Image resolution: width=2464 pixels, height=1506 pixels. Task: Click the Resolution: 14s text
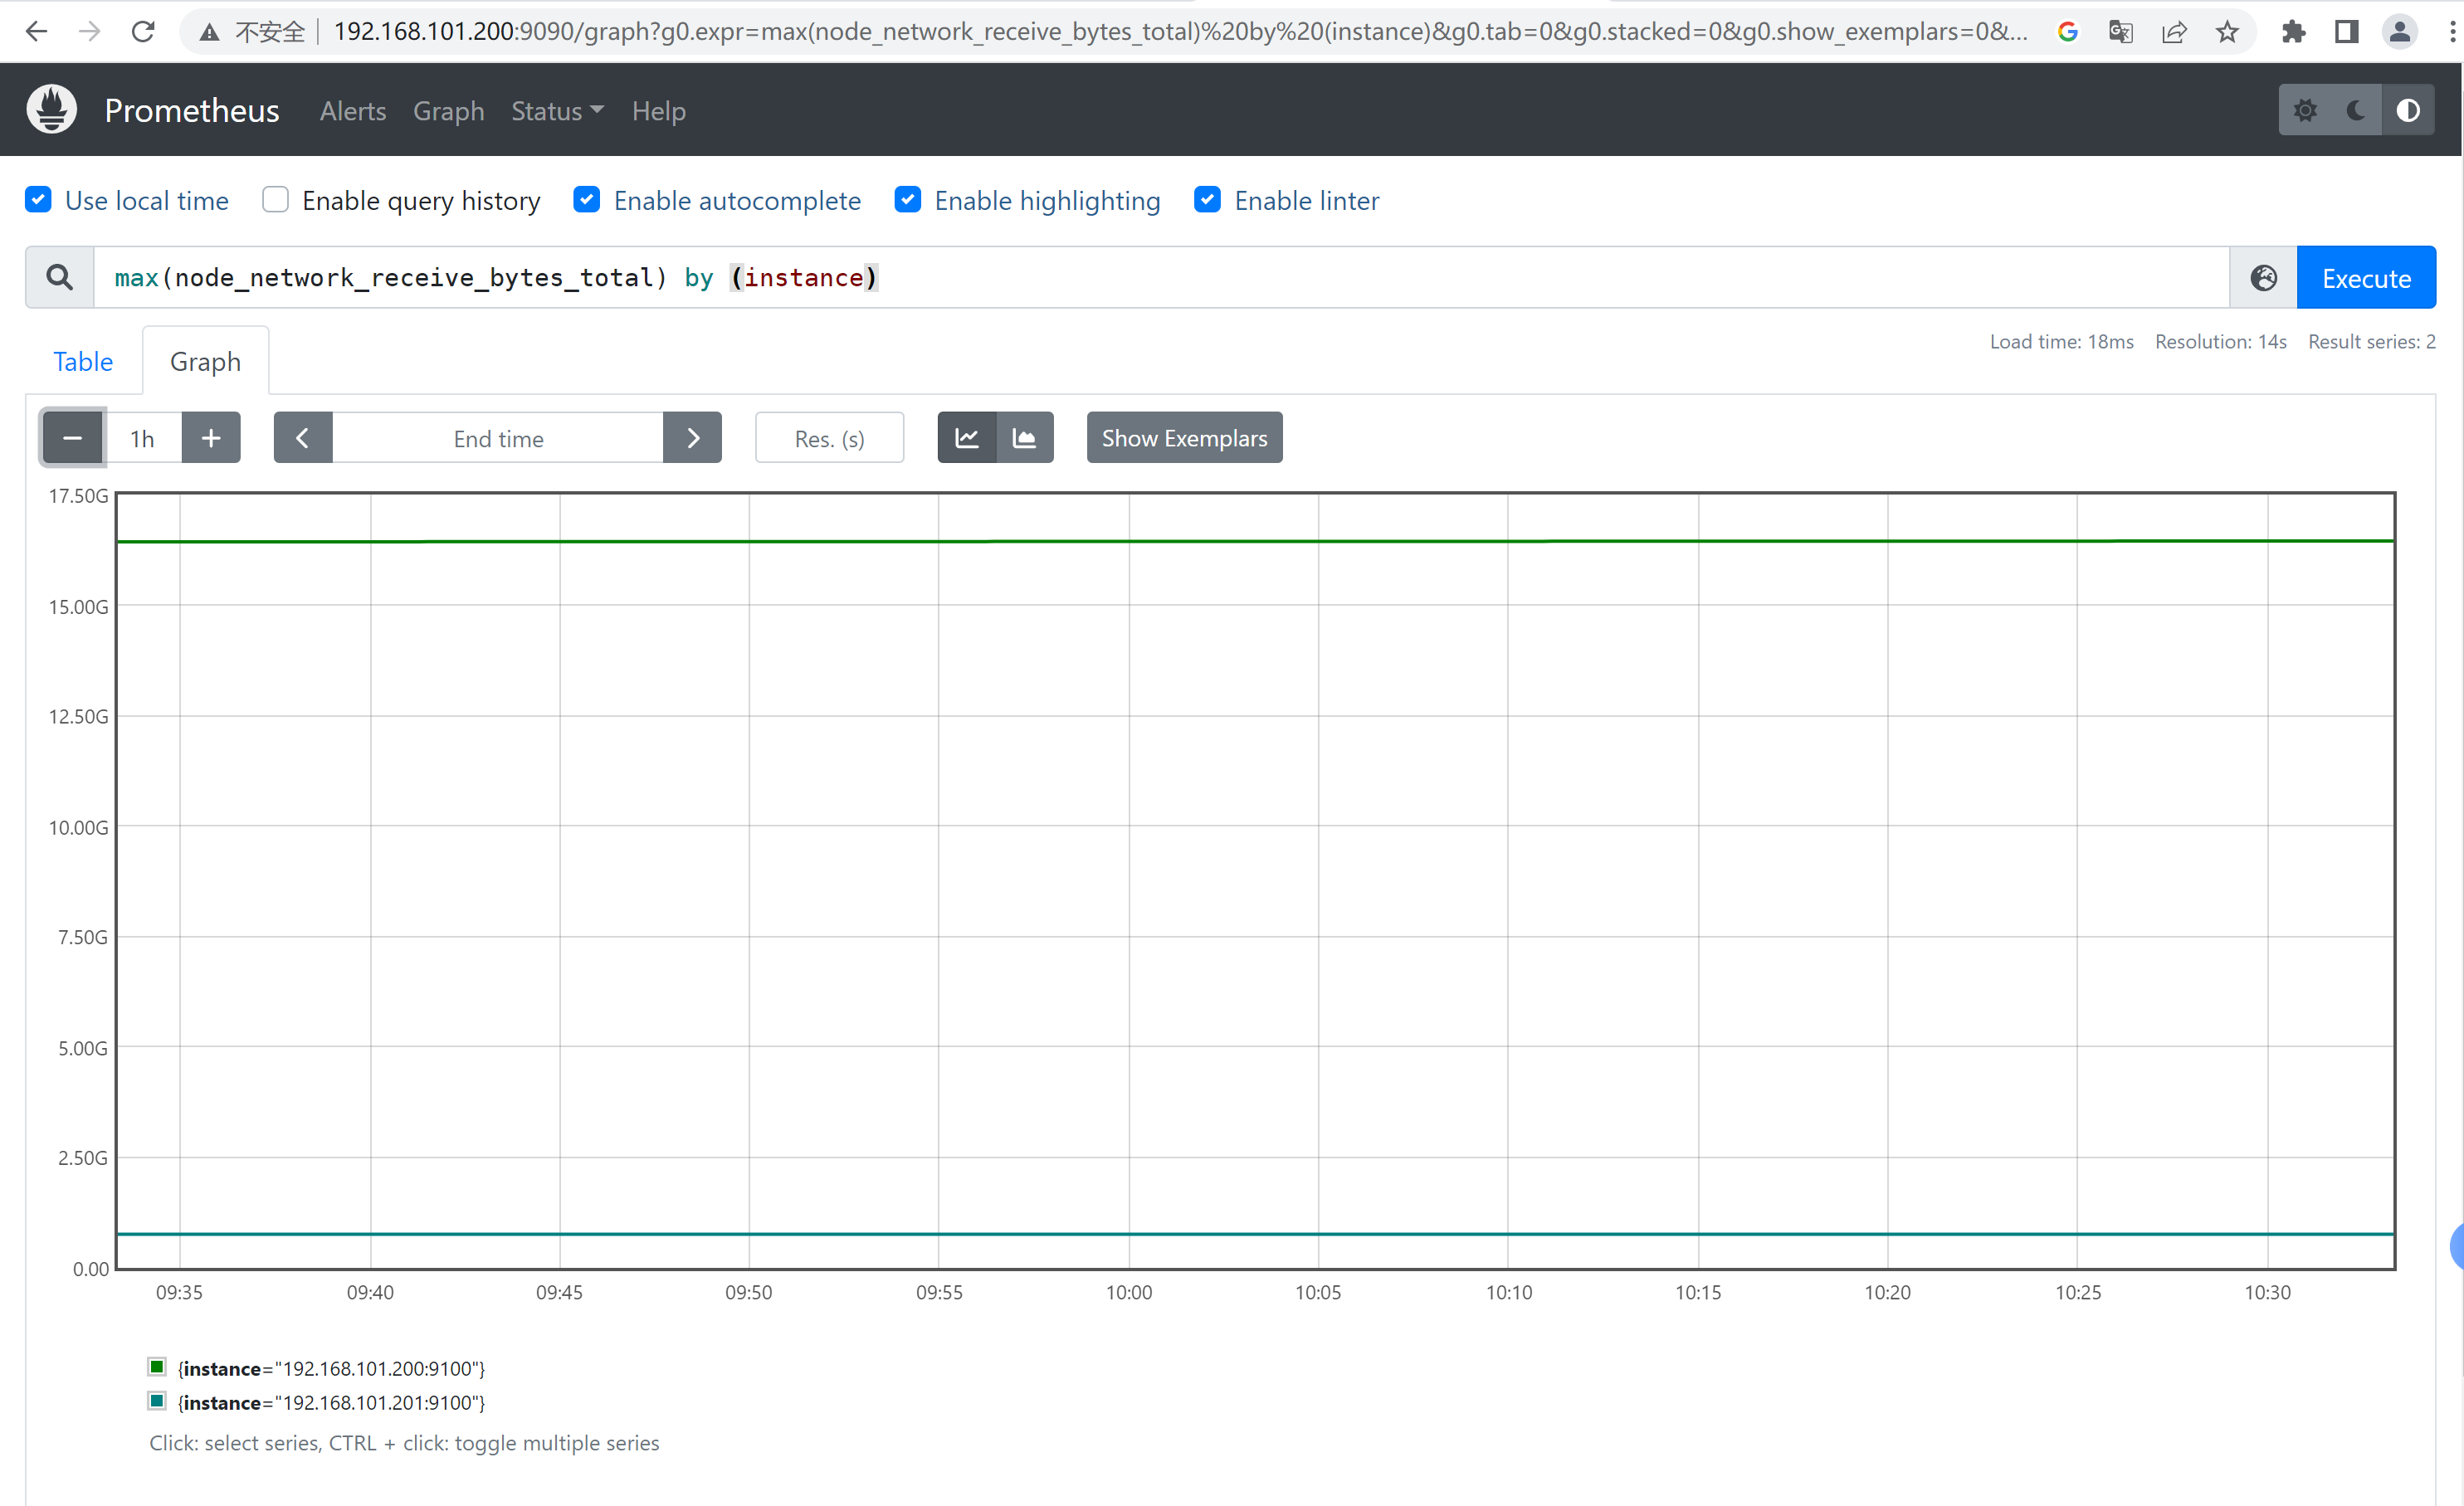[x=2221, y=342]
